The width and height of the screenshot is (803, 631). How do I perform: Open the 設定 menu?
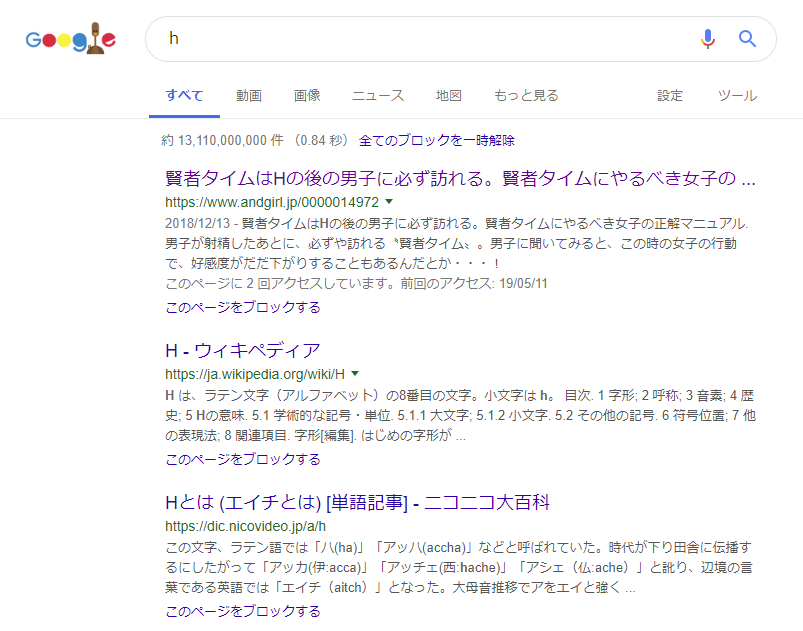670,96
